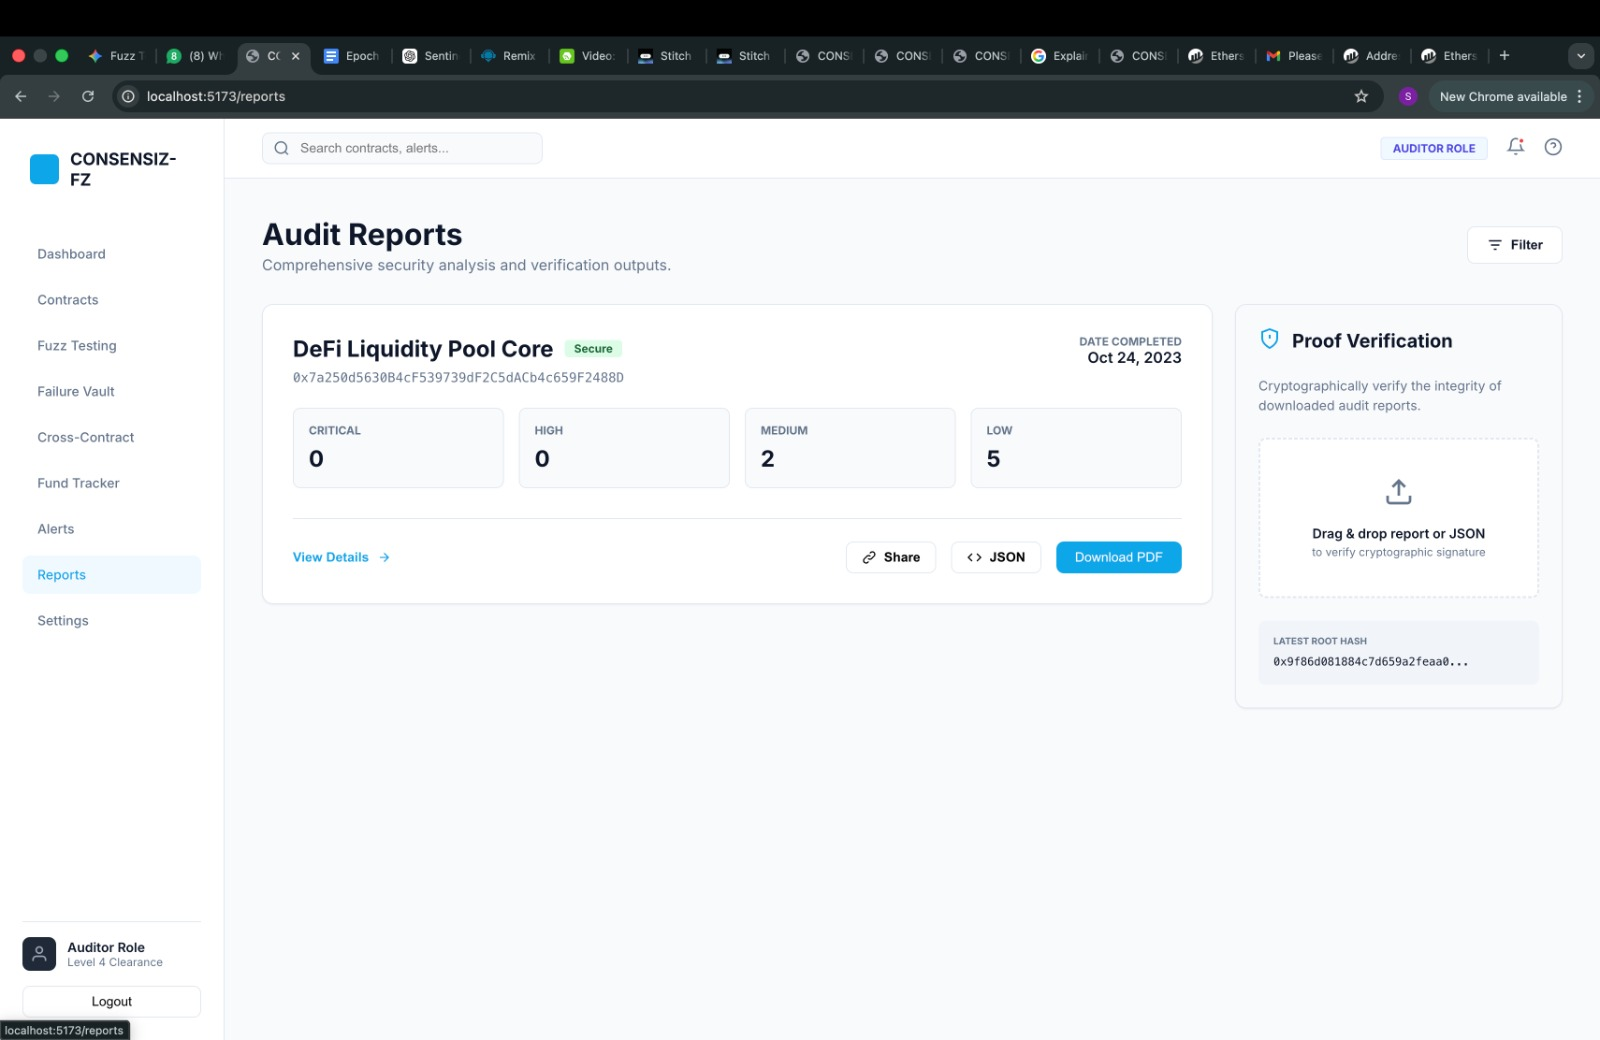Go back with browser back arrow
1600x1040 pixels.
coord(21,96)
